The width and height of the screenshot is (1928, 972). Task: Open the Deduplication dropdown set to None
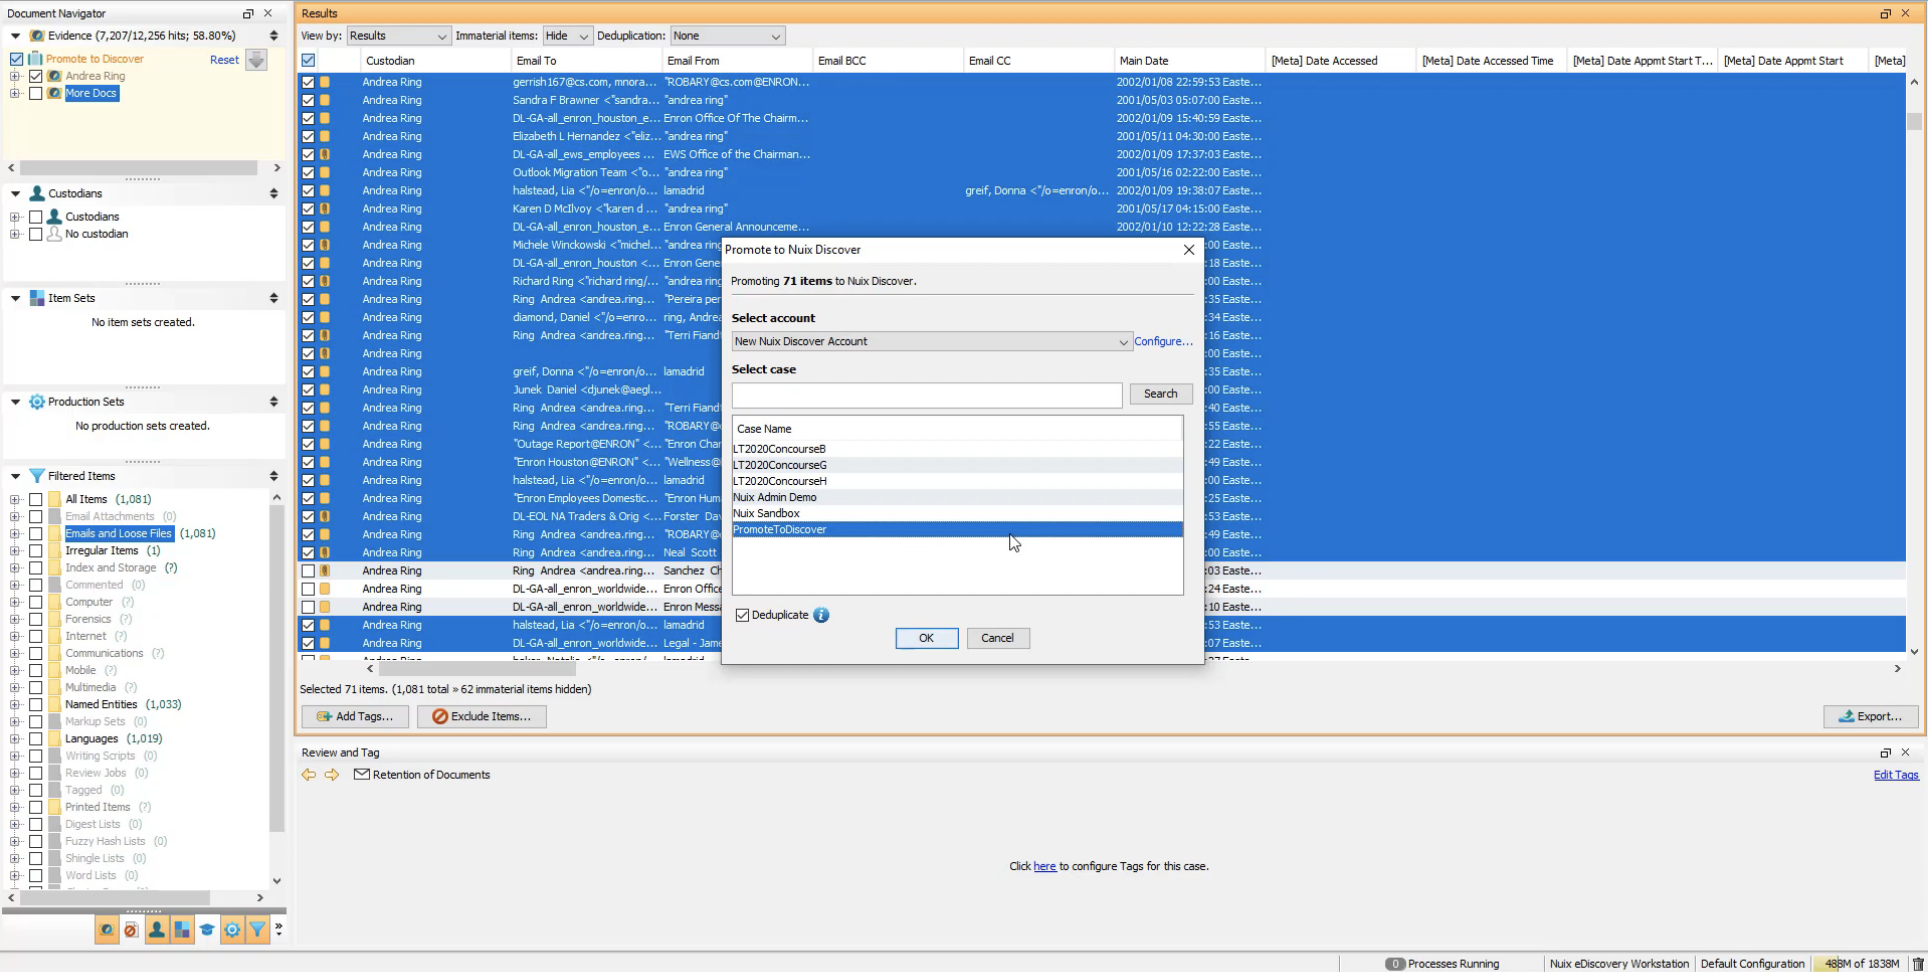pyautogui.click(x=727, y=35)
